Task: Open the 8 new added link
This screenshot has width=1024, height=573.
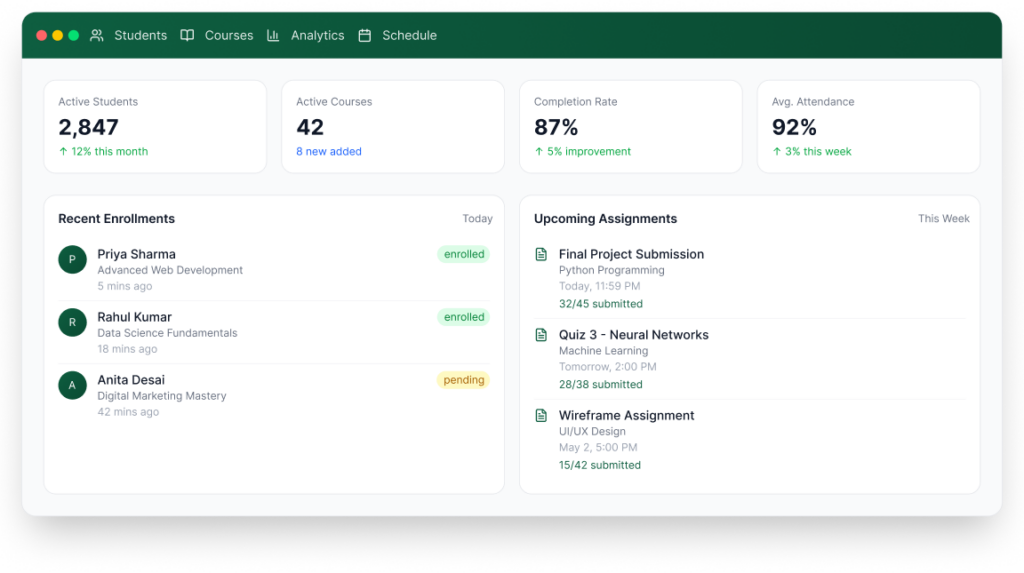Action: point(329,152)
